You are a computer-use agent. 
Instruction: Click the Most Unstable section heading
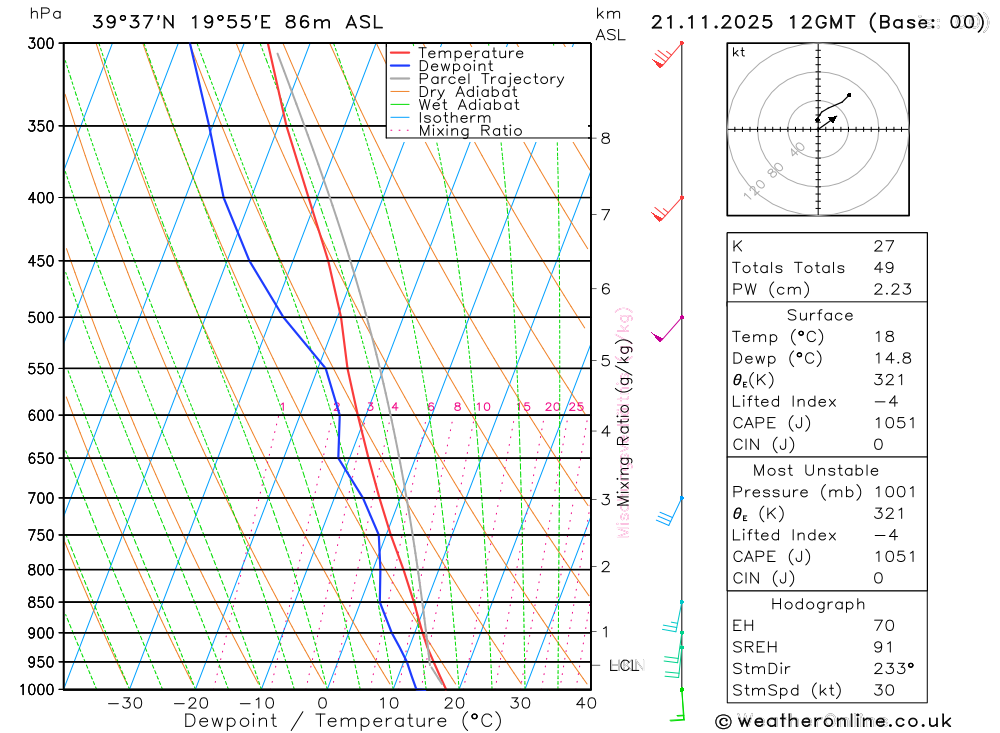816,471
